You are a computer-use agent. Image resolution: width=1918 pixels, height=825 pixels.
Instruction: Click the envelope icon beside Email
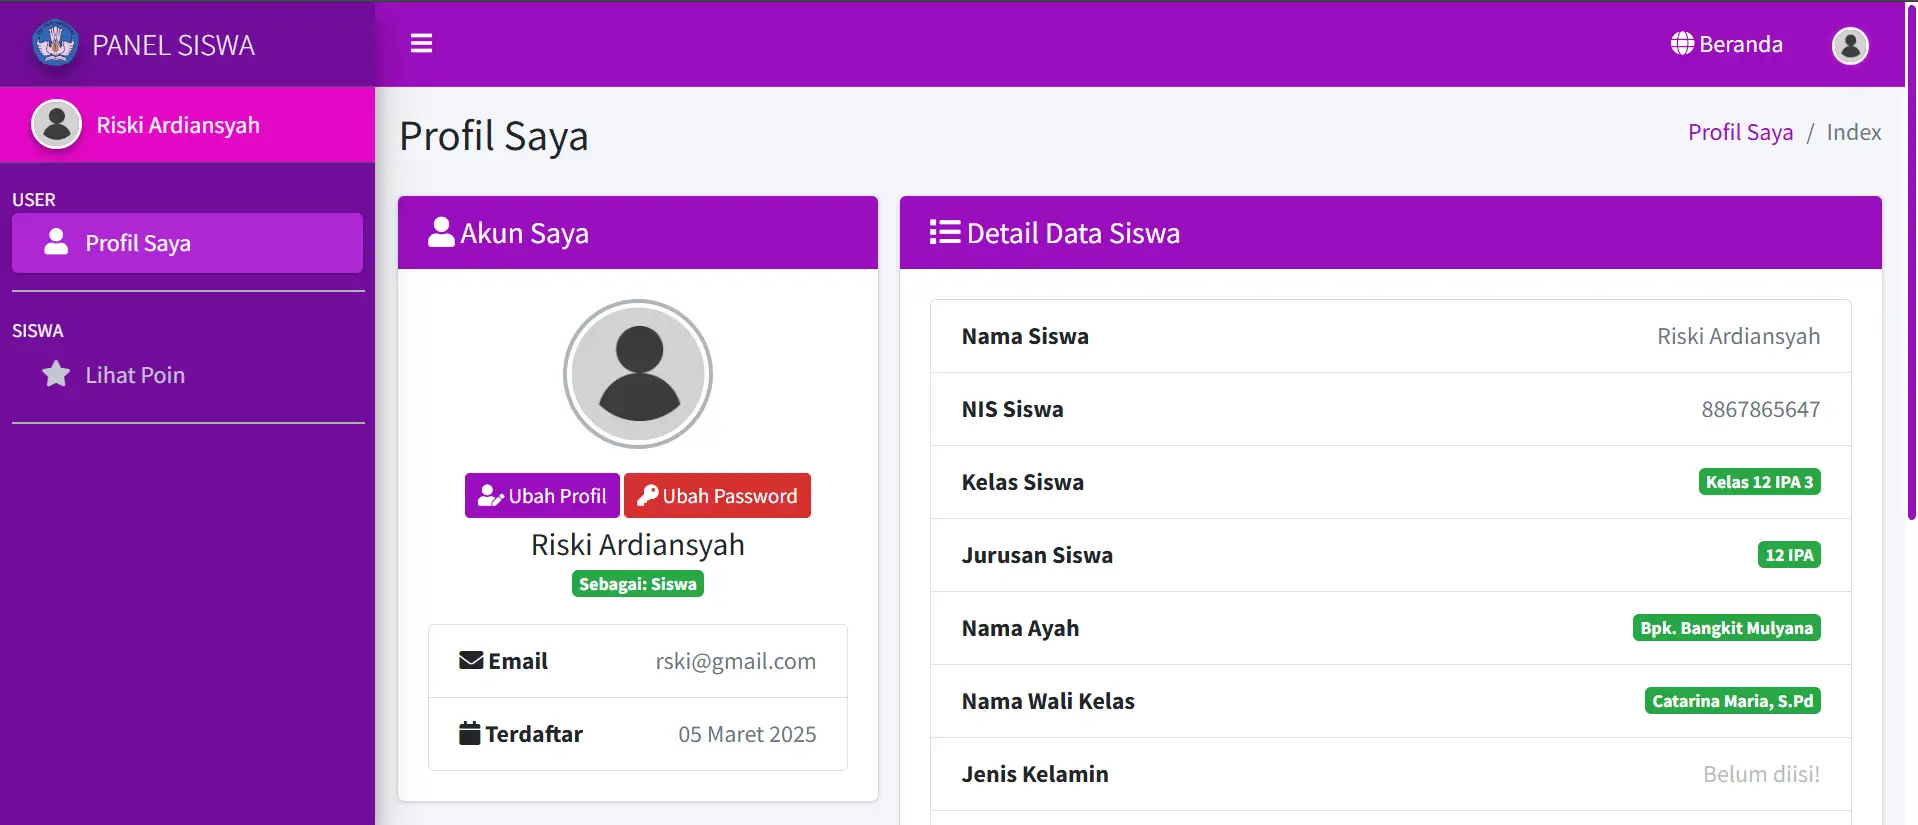point(471,660)
